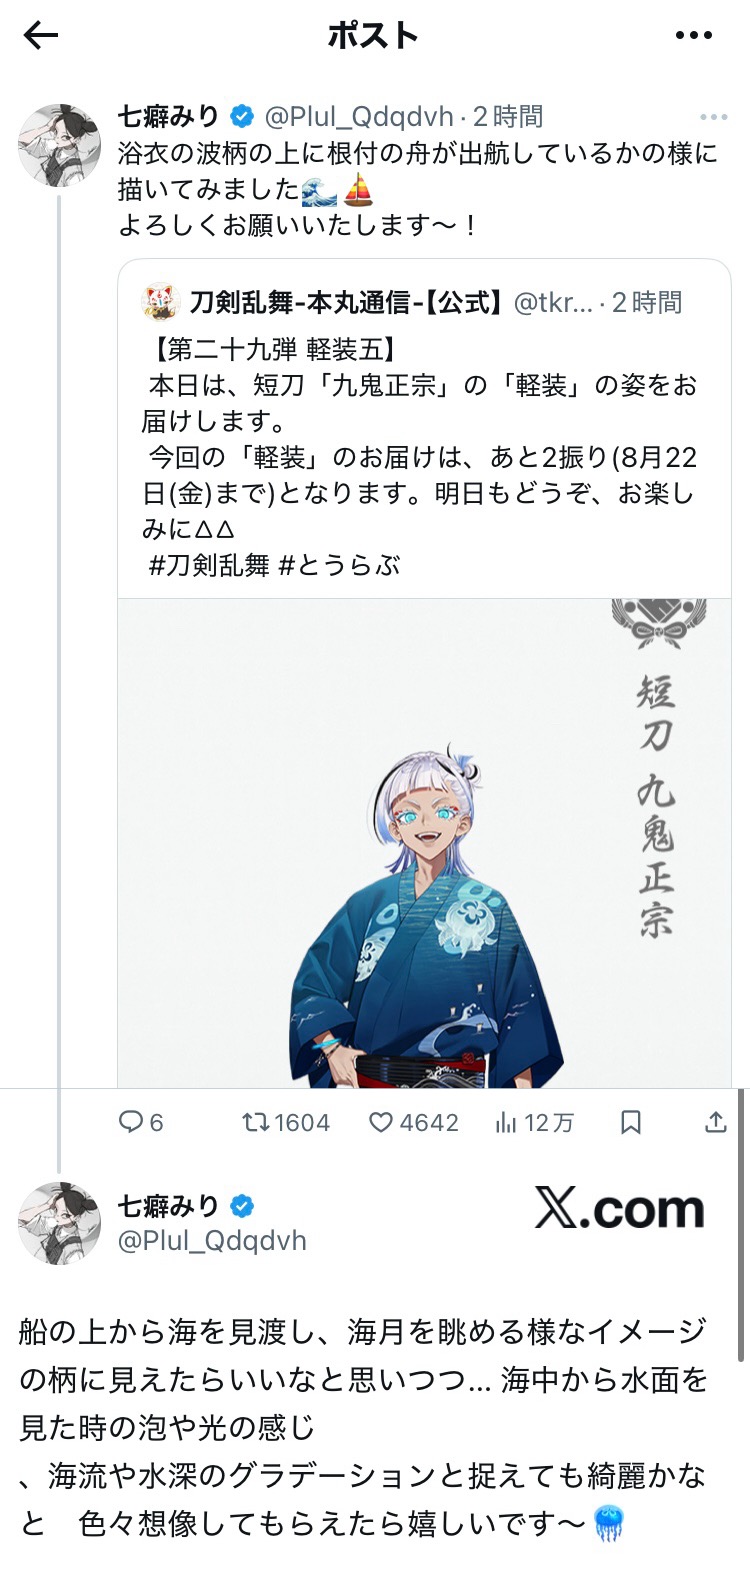
Task: Open the quoted 刀剣乱舞-本丸通信- account name
Action: click(346, 302)
